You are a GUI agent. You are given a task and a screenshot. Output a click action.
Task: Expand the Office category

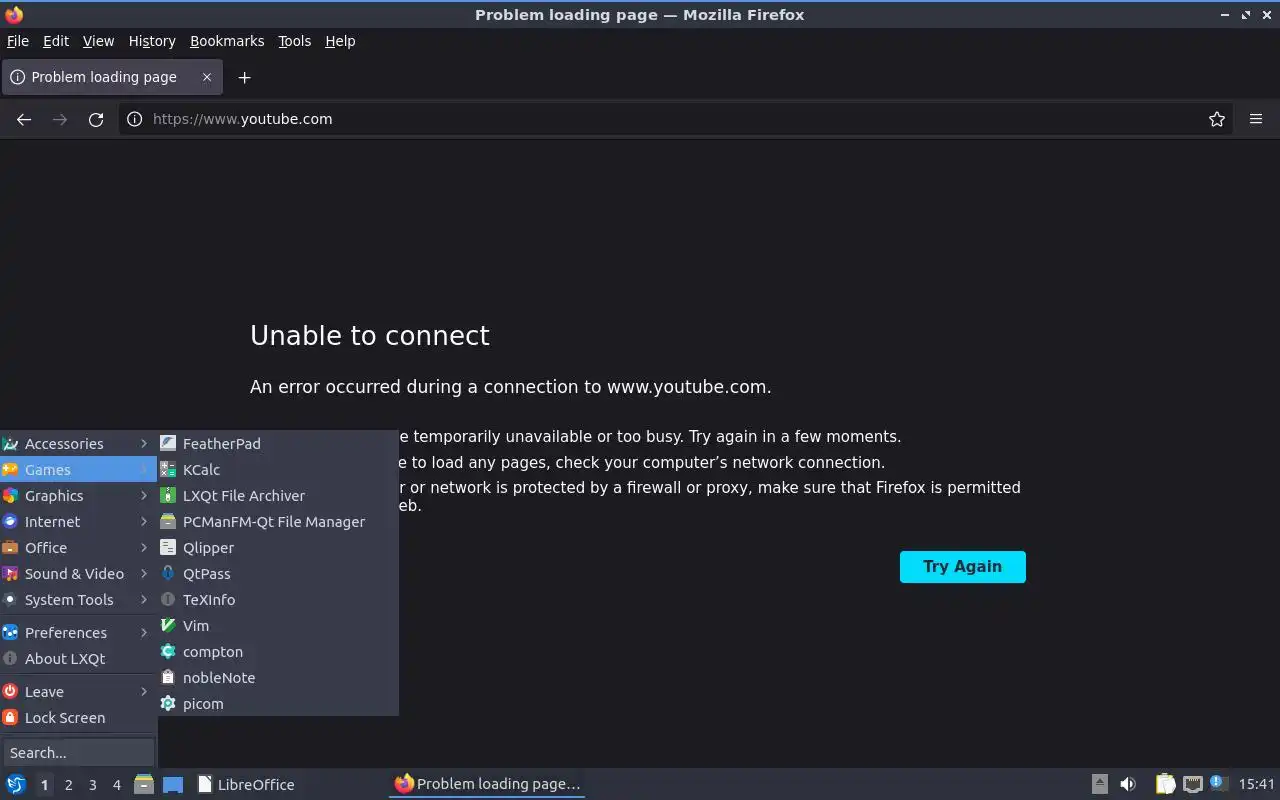pyautogui.click(x=78, y=547)
